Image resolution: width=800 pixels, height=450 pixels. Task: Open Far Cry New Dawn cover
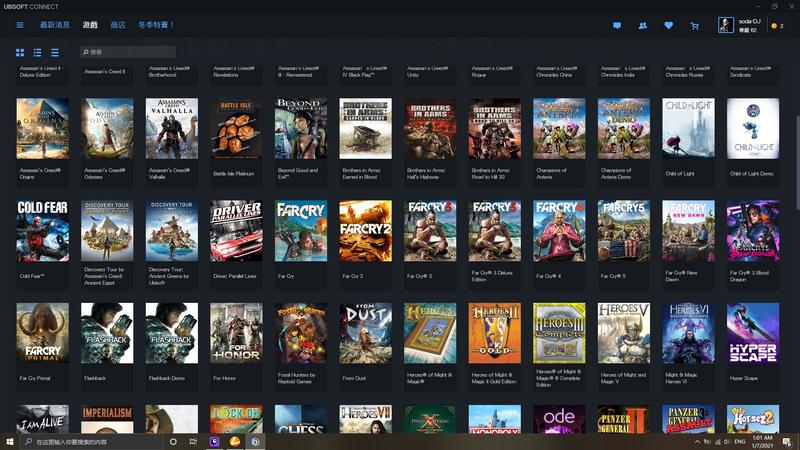pyautogui.click(x=688, y=231)
